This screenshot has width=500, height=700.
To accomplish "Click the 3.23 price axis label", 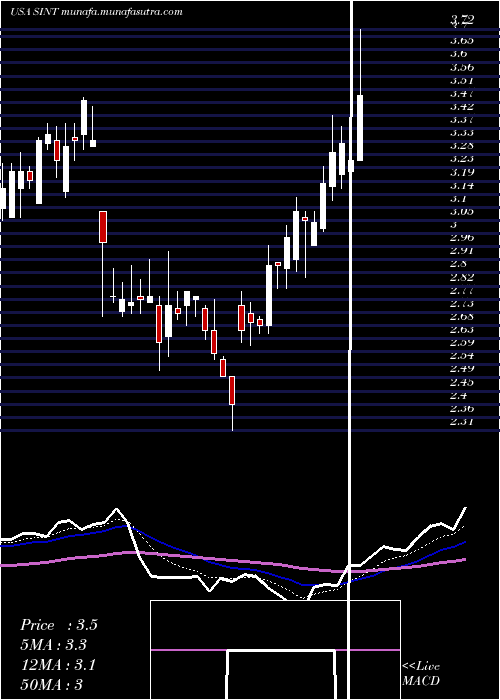I will coord(462,158).
